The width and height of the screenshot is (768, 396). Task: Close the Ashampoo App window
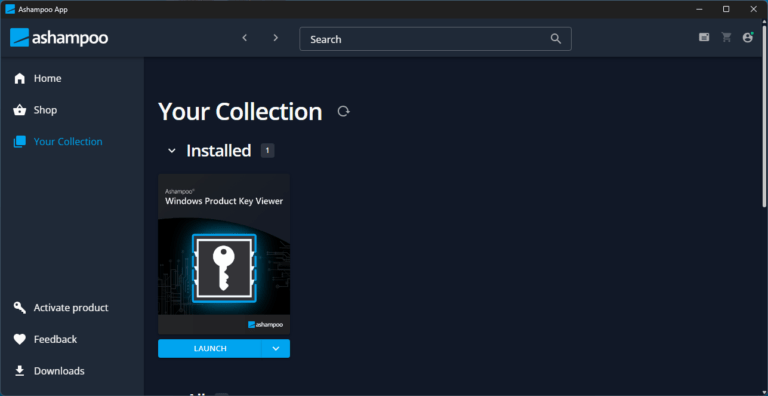pyautogui.click(x=753, y=9)
